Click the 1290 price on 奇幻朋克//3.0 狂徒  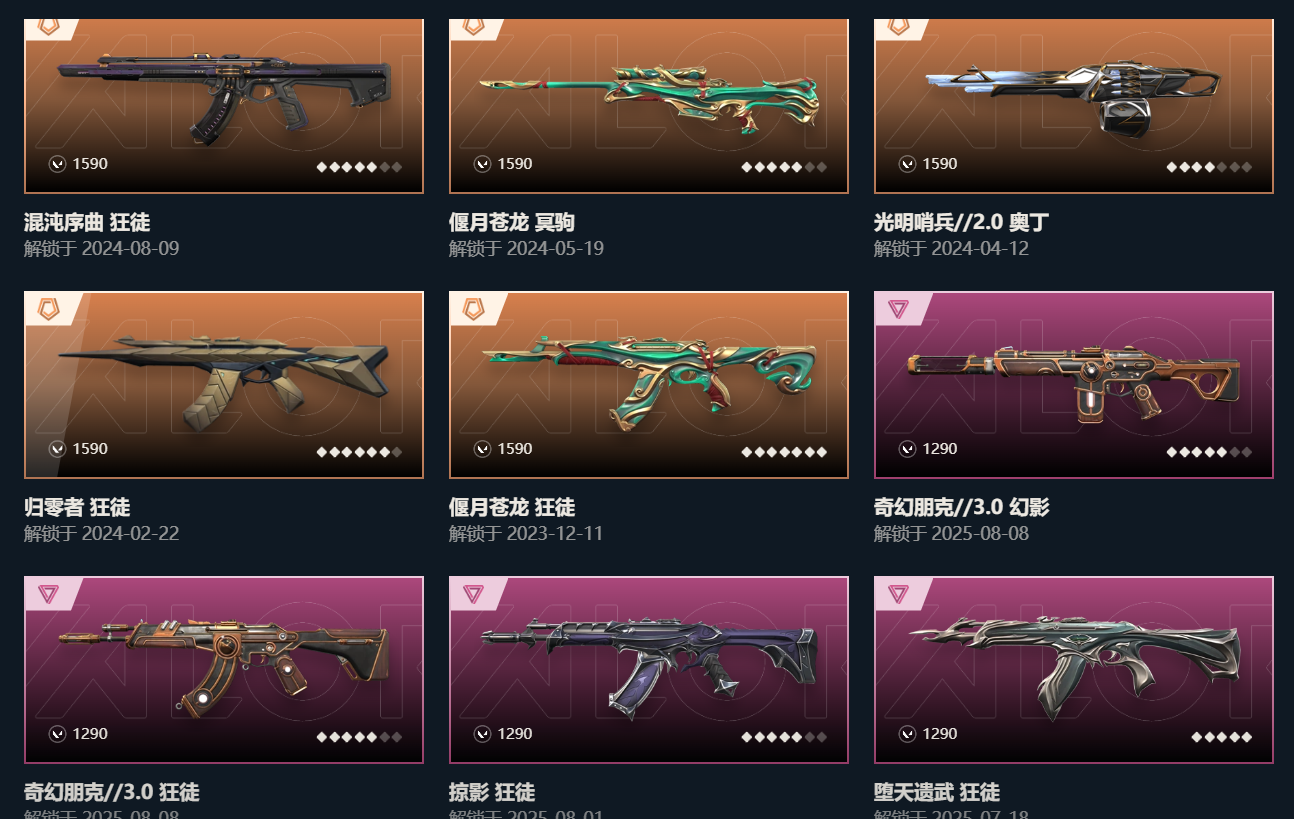[90, 734]
